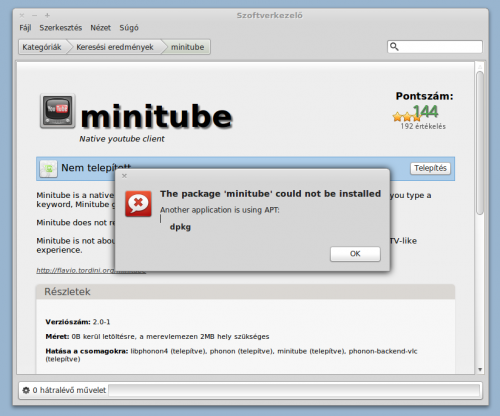Click the 'Nem telepített' status label
The height and width of the screenshot is (416, 500).
click(96, 168)
